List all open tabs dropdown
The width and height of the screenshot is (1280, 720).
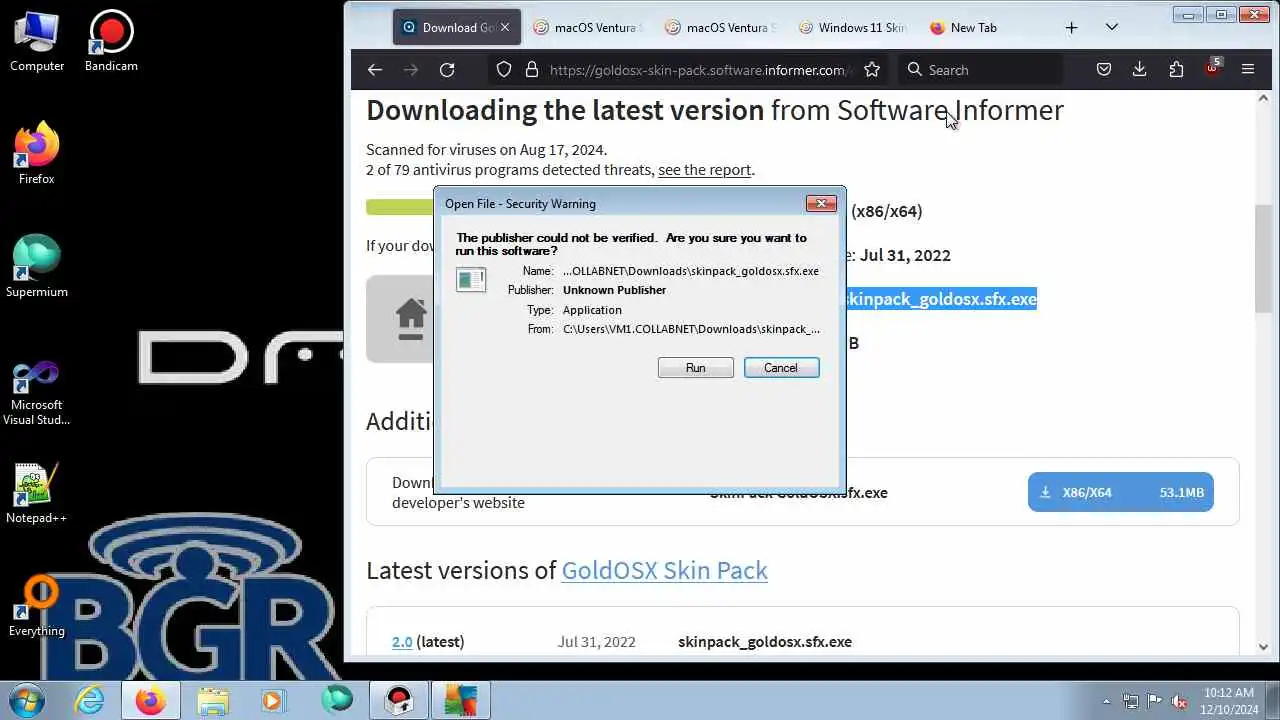click(x=1112, y=28)
